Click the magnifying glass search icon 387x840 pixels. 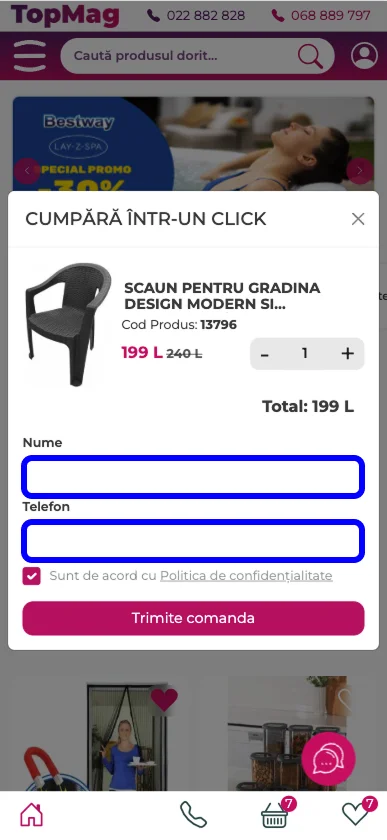click(x=310, y=56)
